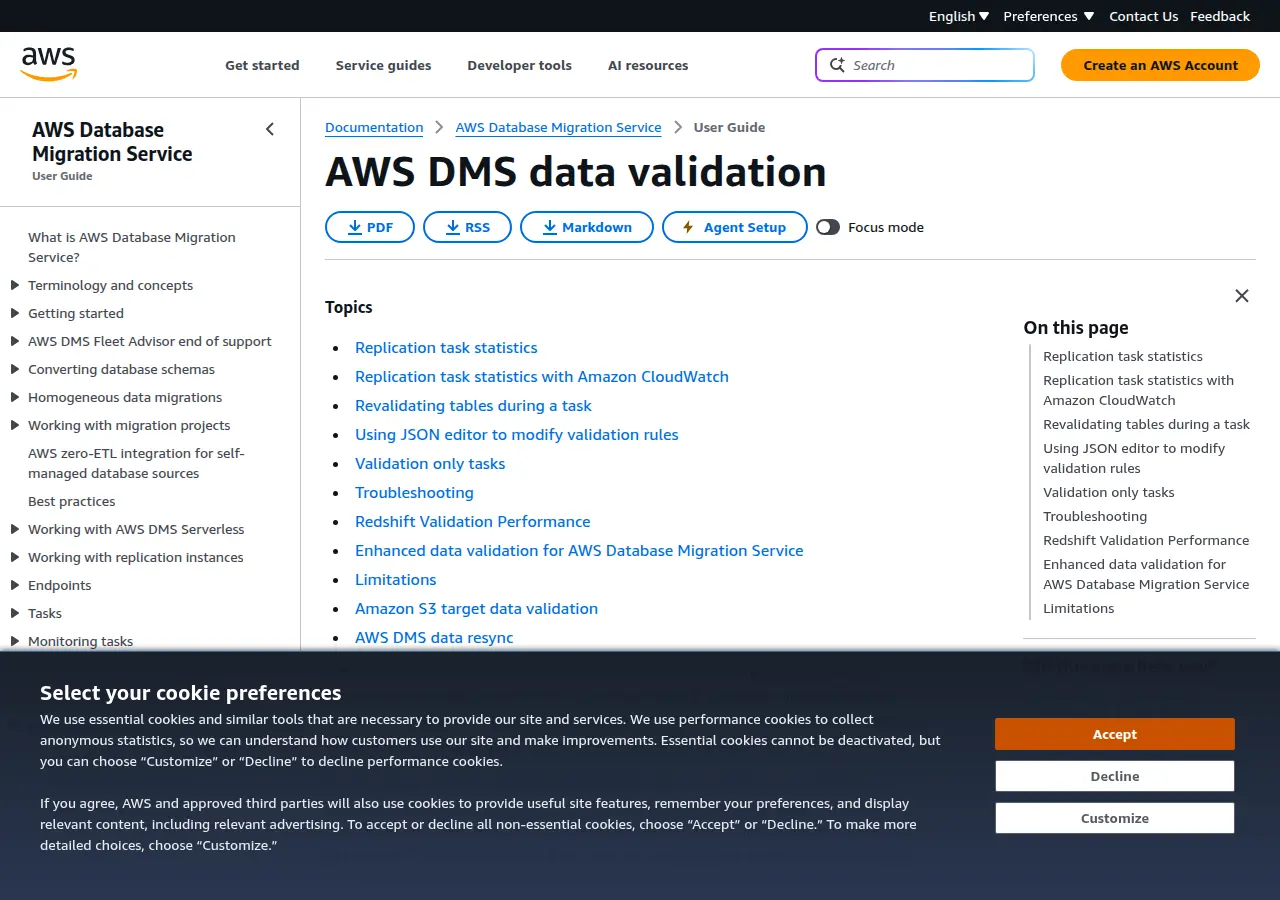Toggle Focus mode switch
The image size is (1280, 900).
[x=828, y=227]
